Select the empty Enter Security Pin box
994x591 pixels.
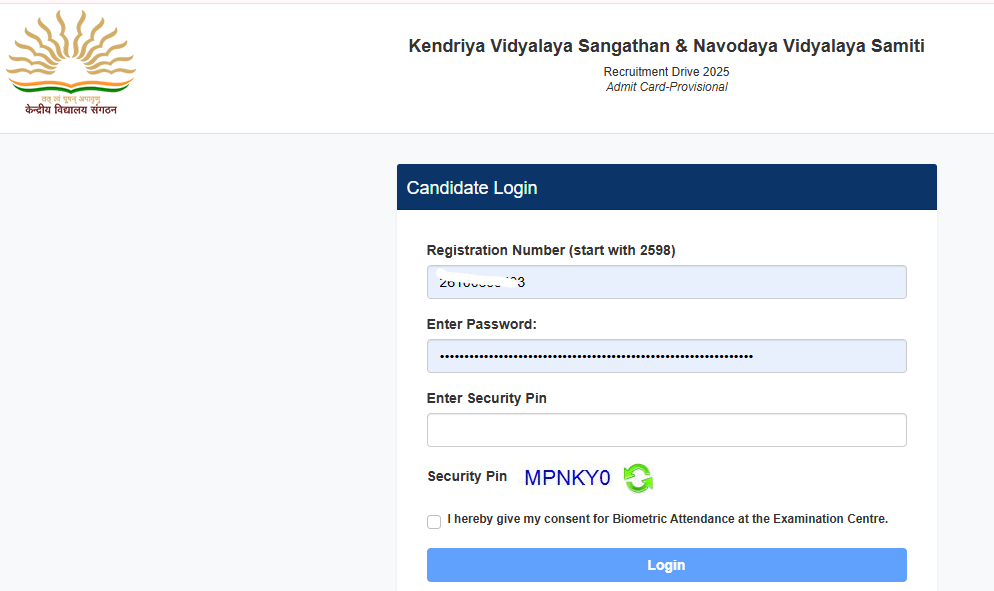[666, 430]
